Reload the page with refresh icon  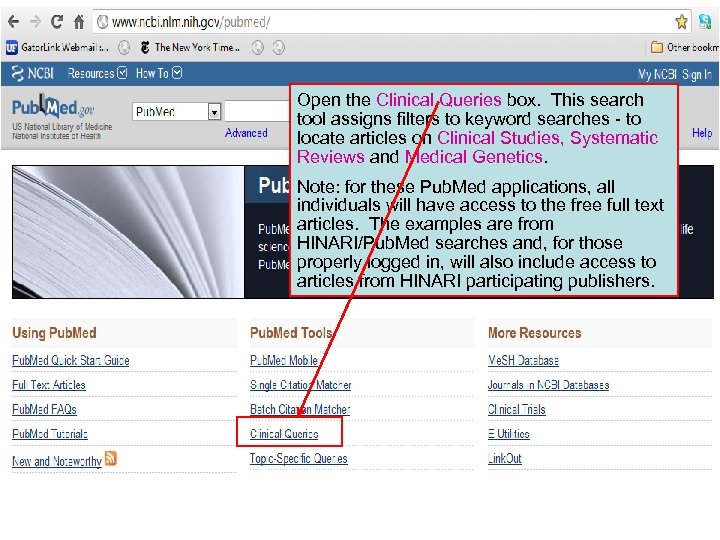pos(57,22)
